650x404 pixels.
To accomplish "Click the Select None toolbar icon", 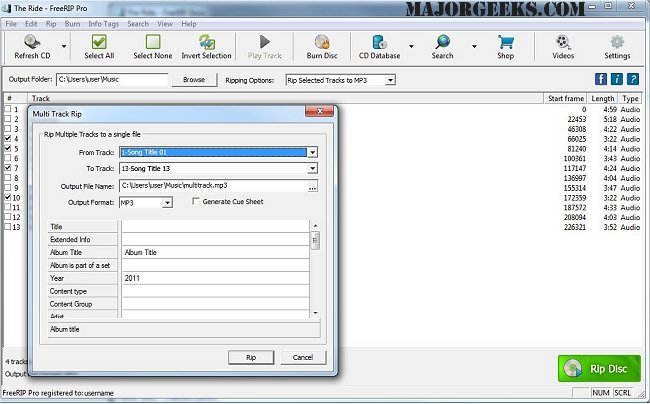I will (153, 42).
